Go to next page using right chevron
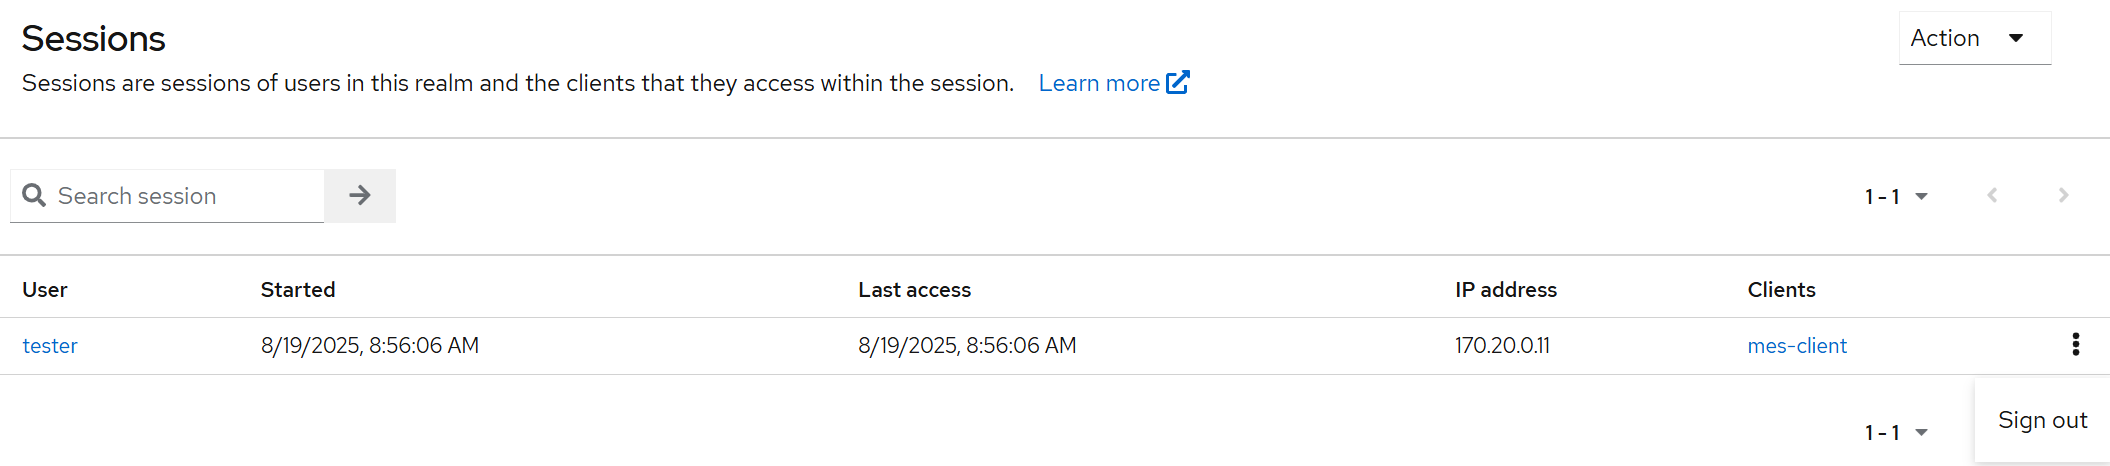Viewport: 2110px width, 466px height. [x=2063, y=196]
